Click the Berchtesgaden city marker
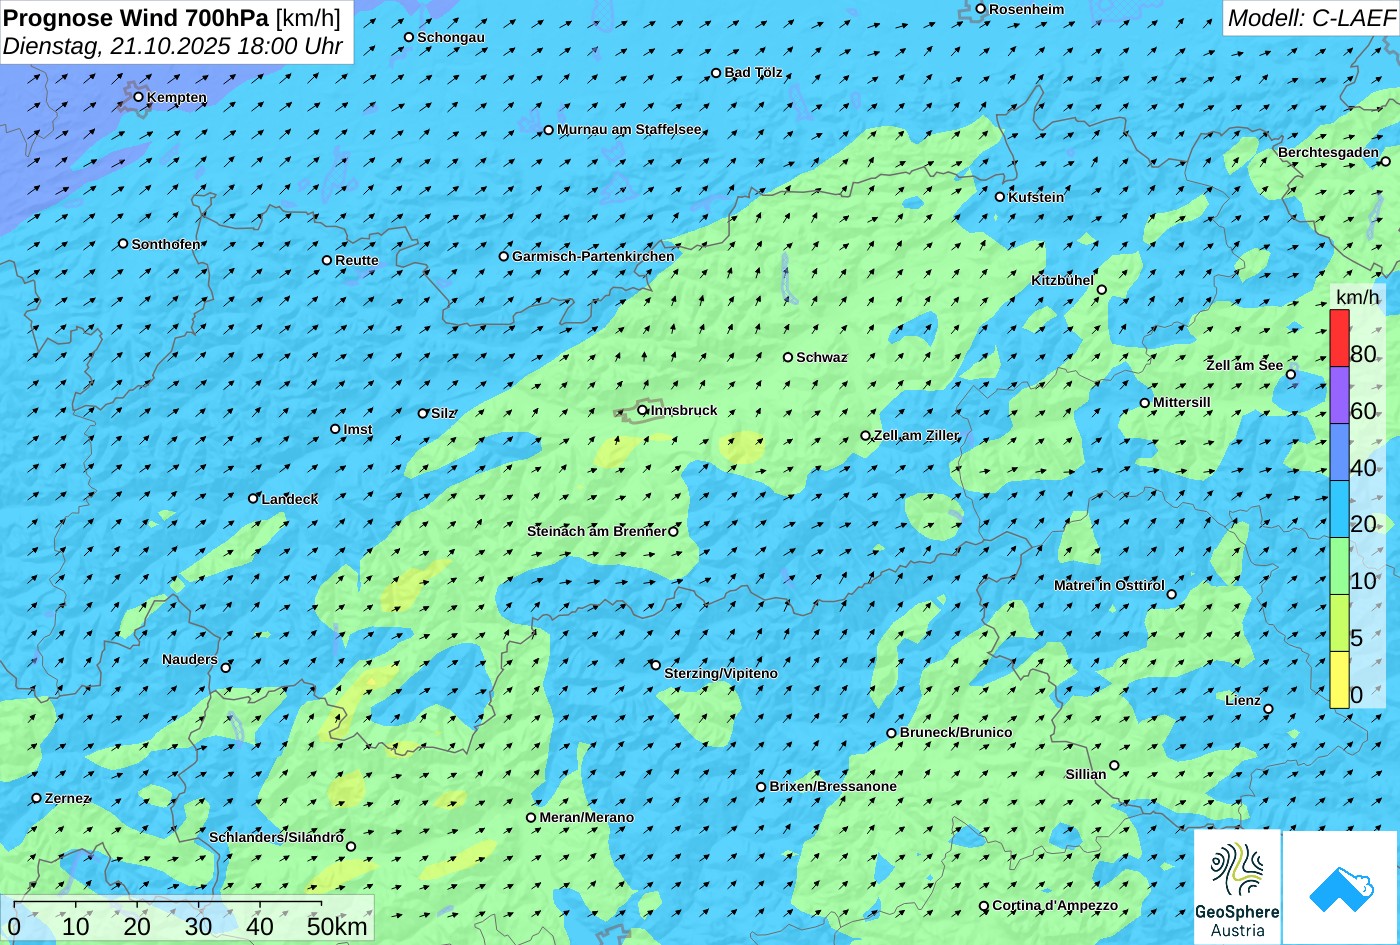The image size is (1400, 945). tap(1385, 161)
